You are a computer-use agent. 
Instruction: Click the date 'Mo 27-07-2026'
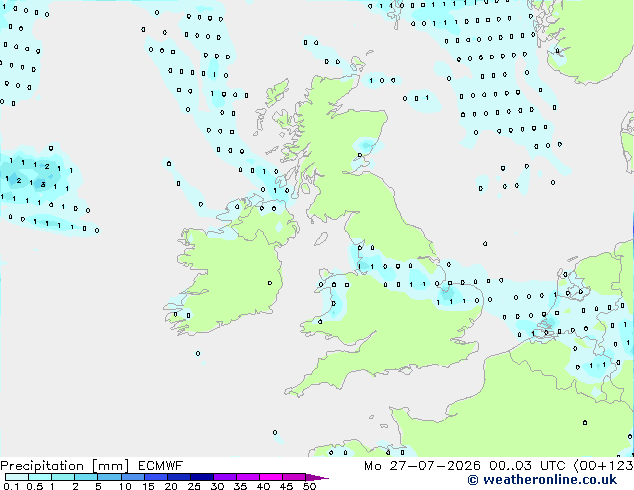tap(422, 466)
